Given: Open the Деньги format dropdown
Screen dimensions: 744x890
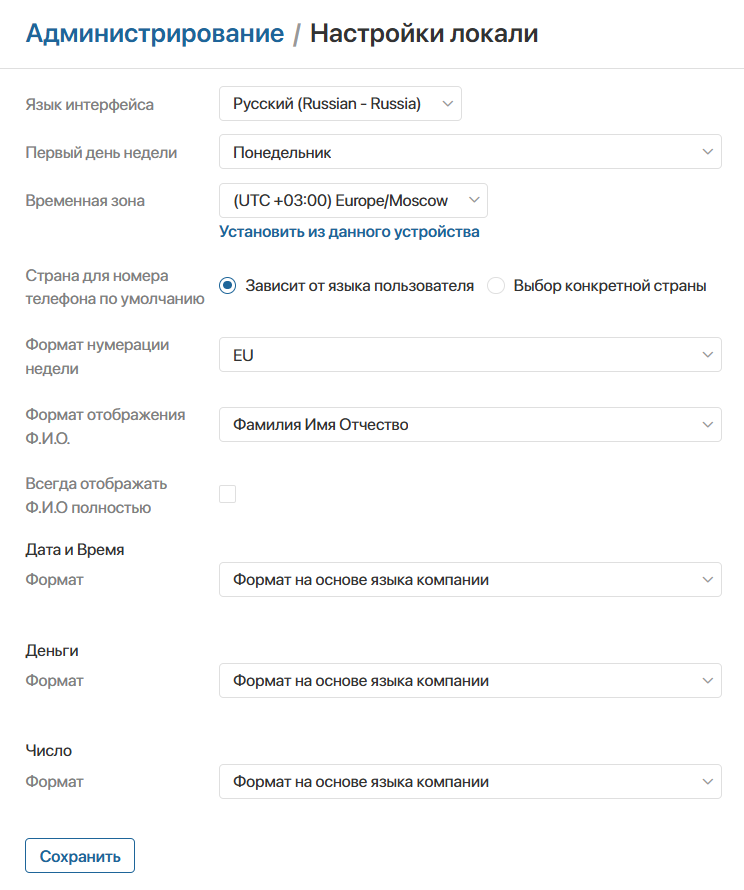Looking at the screenshot, I should tap(470, 681).
